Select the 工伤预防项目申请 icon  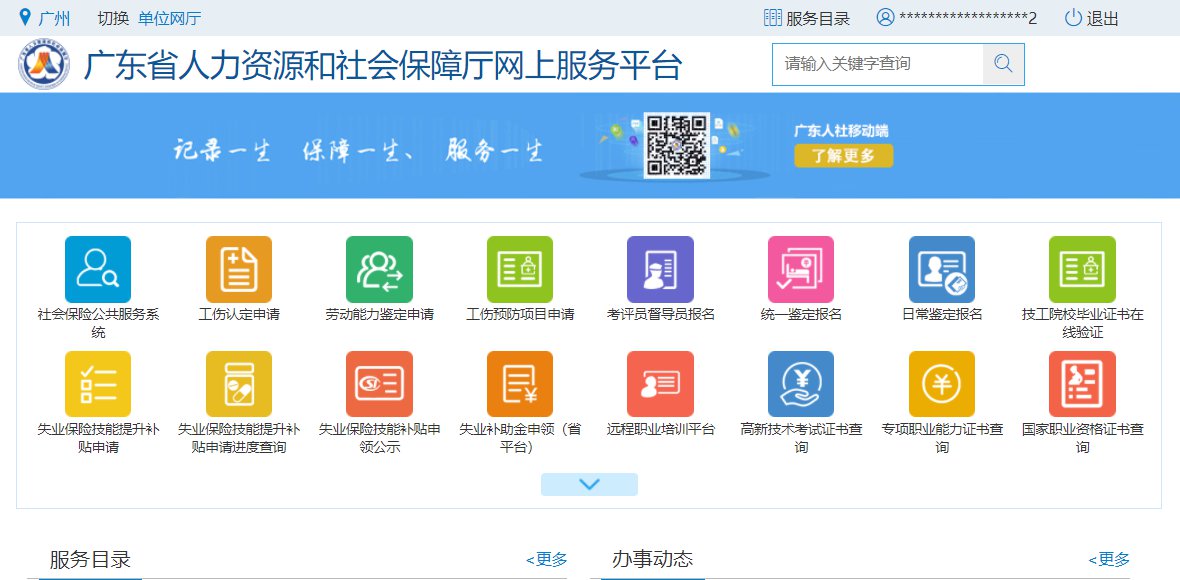click(x=520, y=269)
